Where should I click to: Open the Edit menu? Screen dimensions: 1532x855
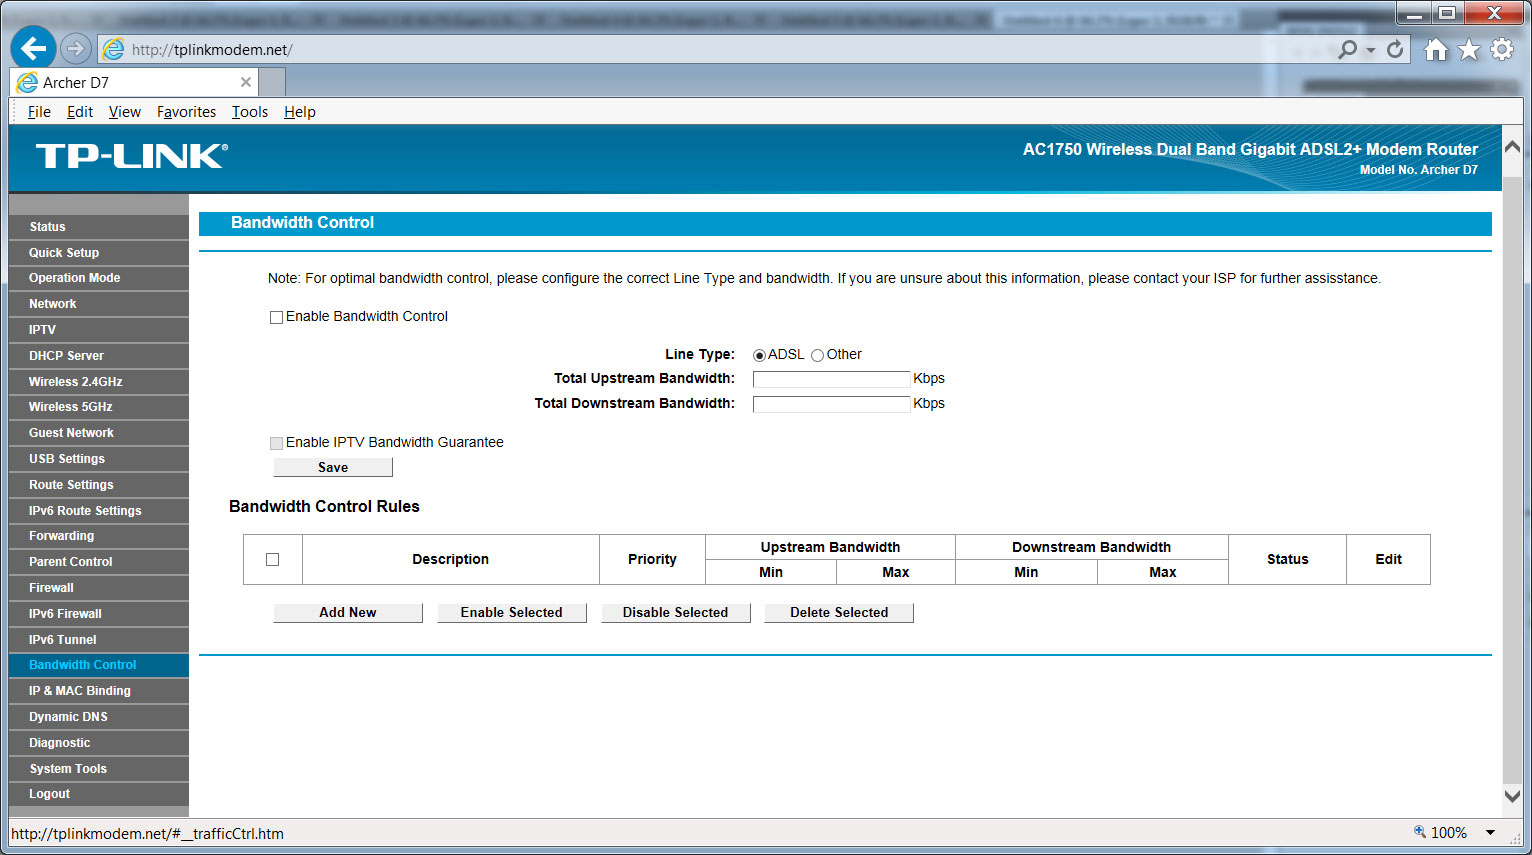pyautogui.click(x=80, y=112)
